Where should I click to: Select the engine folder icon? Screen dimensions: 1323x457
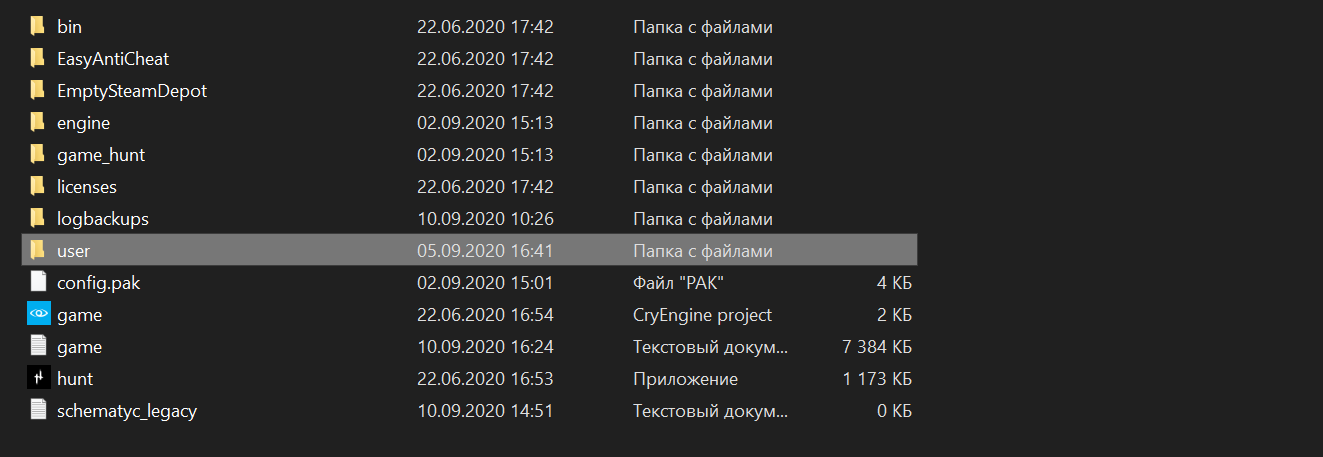(x=38, y=123)
